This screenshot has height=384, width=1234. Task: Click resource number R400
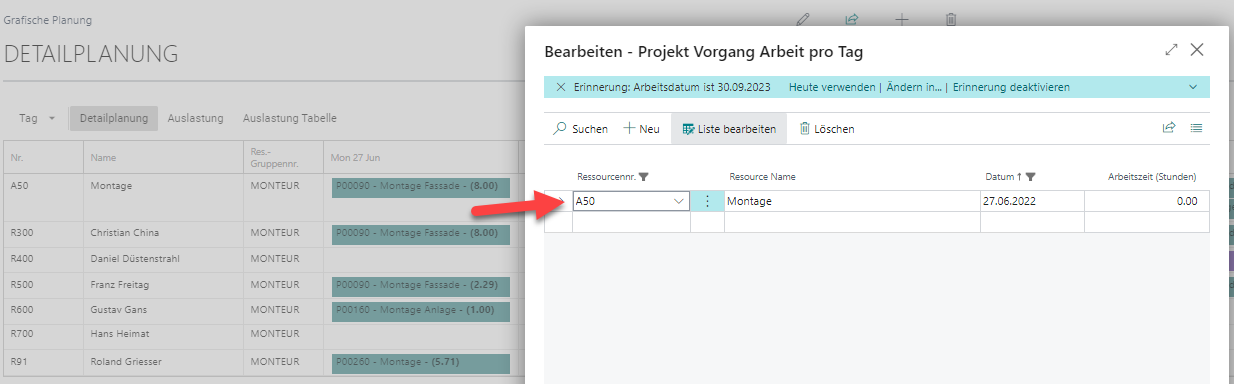[21, 259]
